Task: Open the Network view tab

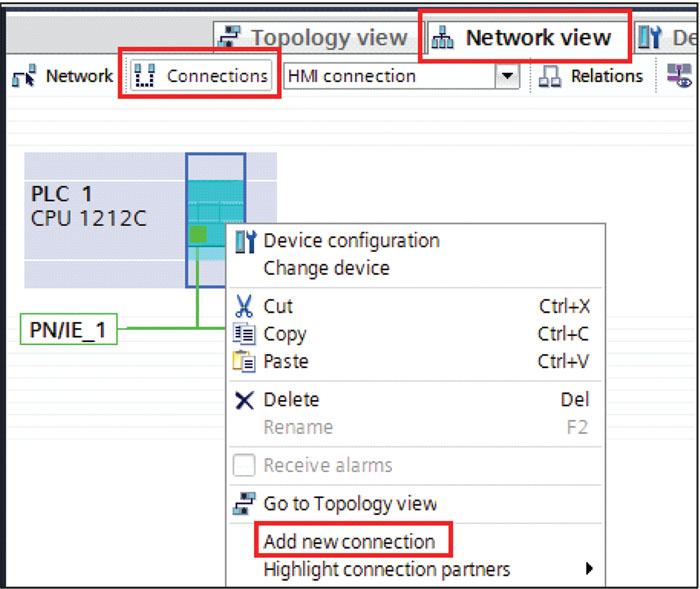Action: [524, 39]
